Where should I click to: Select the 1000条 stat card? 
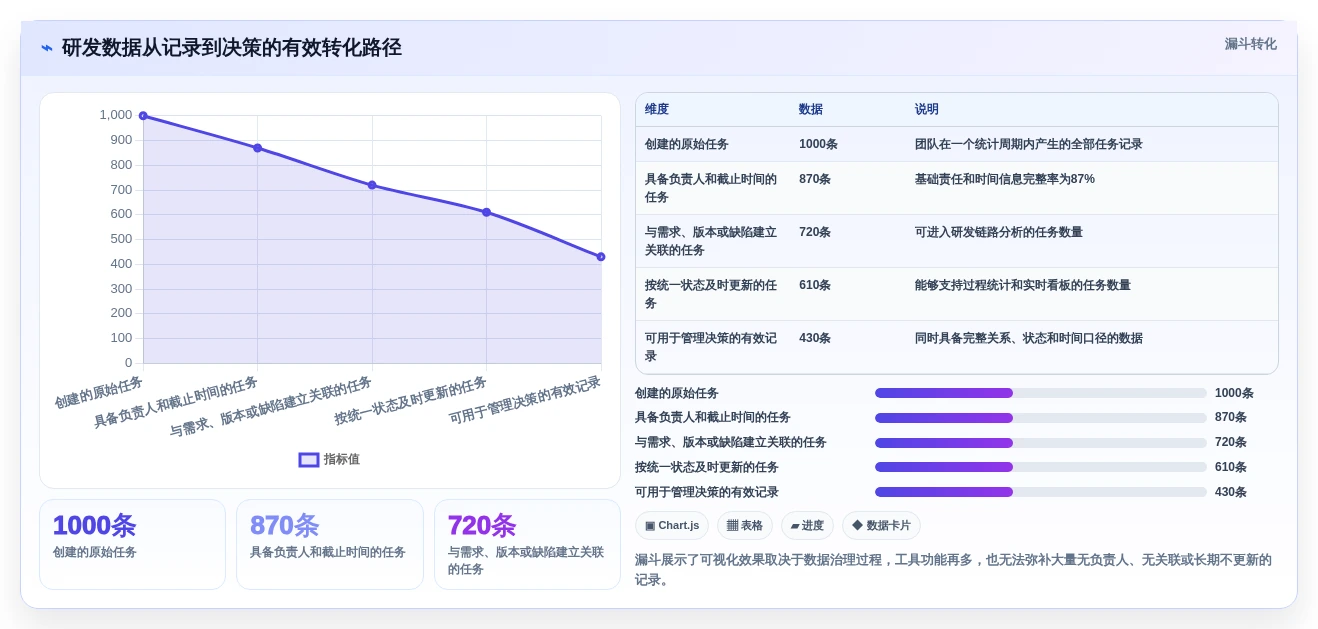point(132,544)
